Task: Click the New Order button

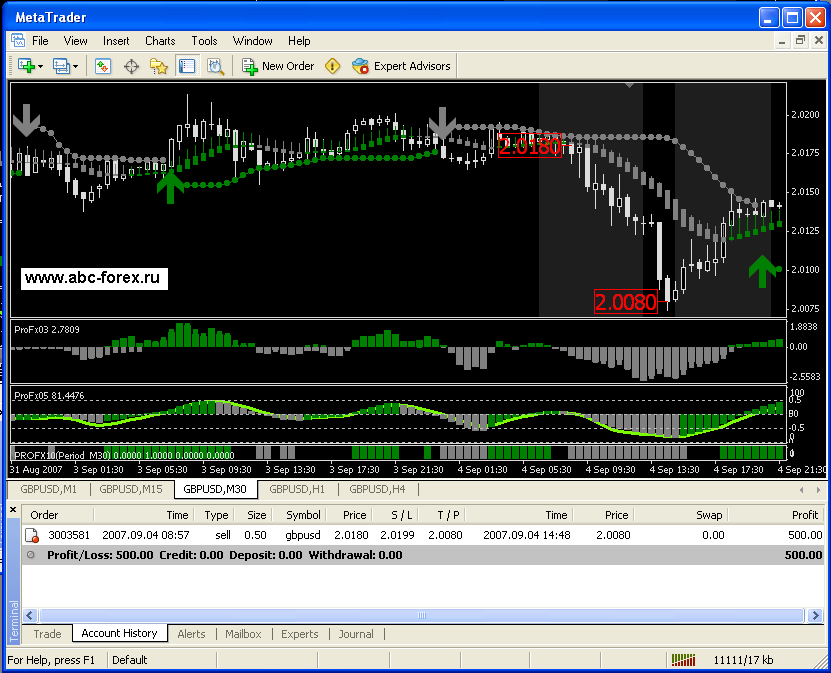Action: click(278, 66)
